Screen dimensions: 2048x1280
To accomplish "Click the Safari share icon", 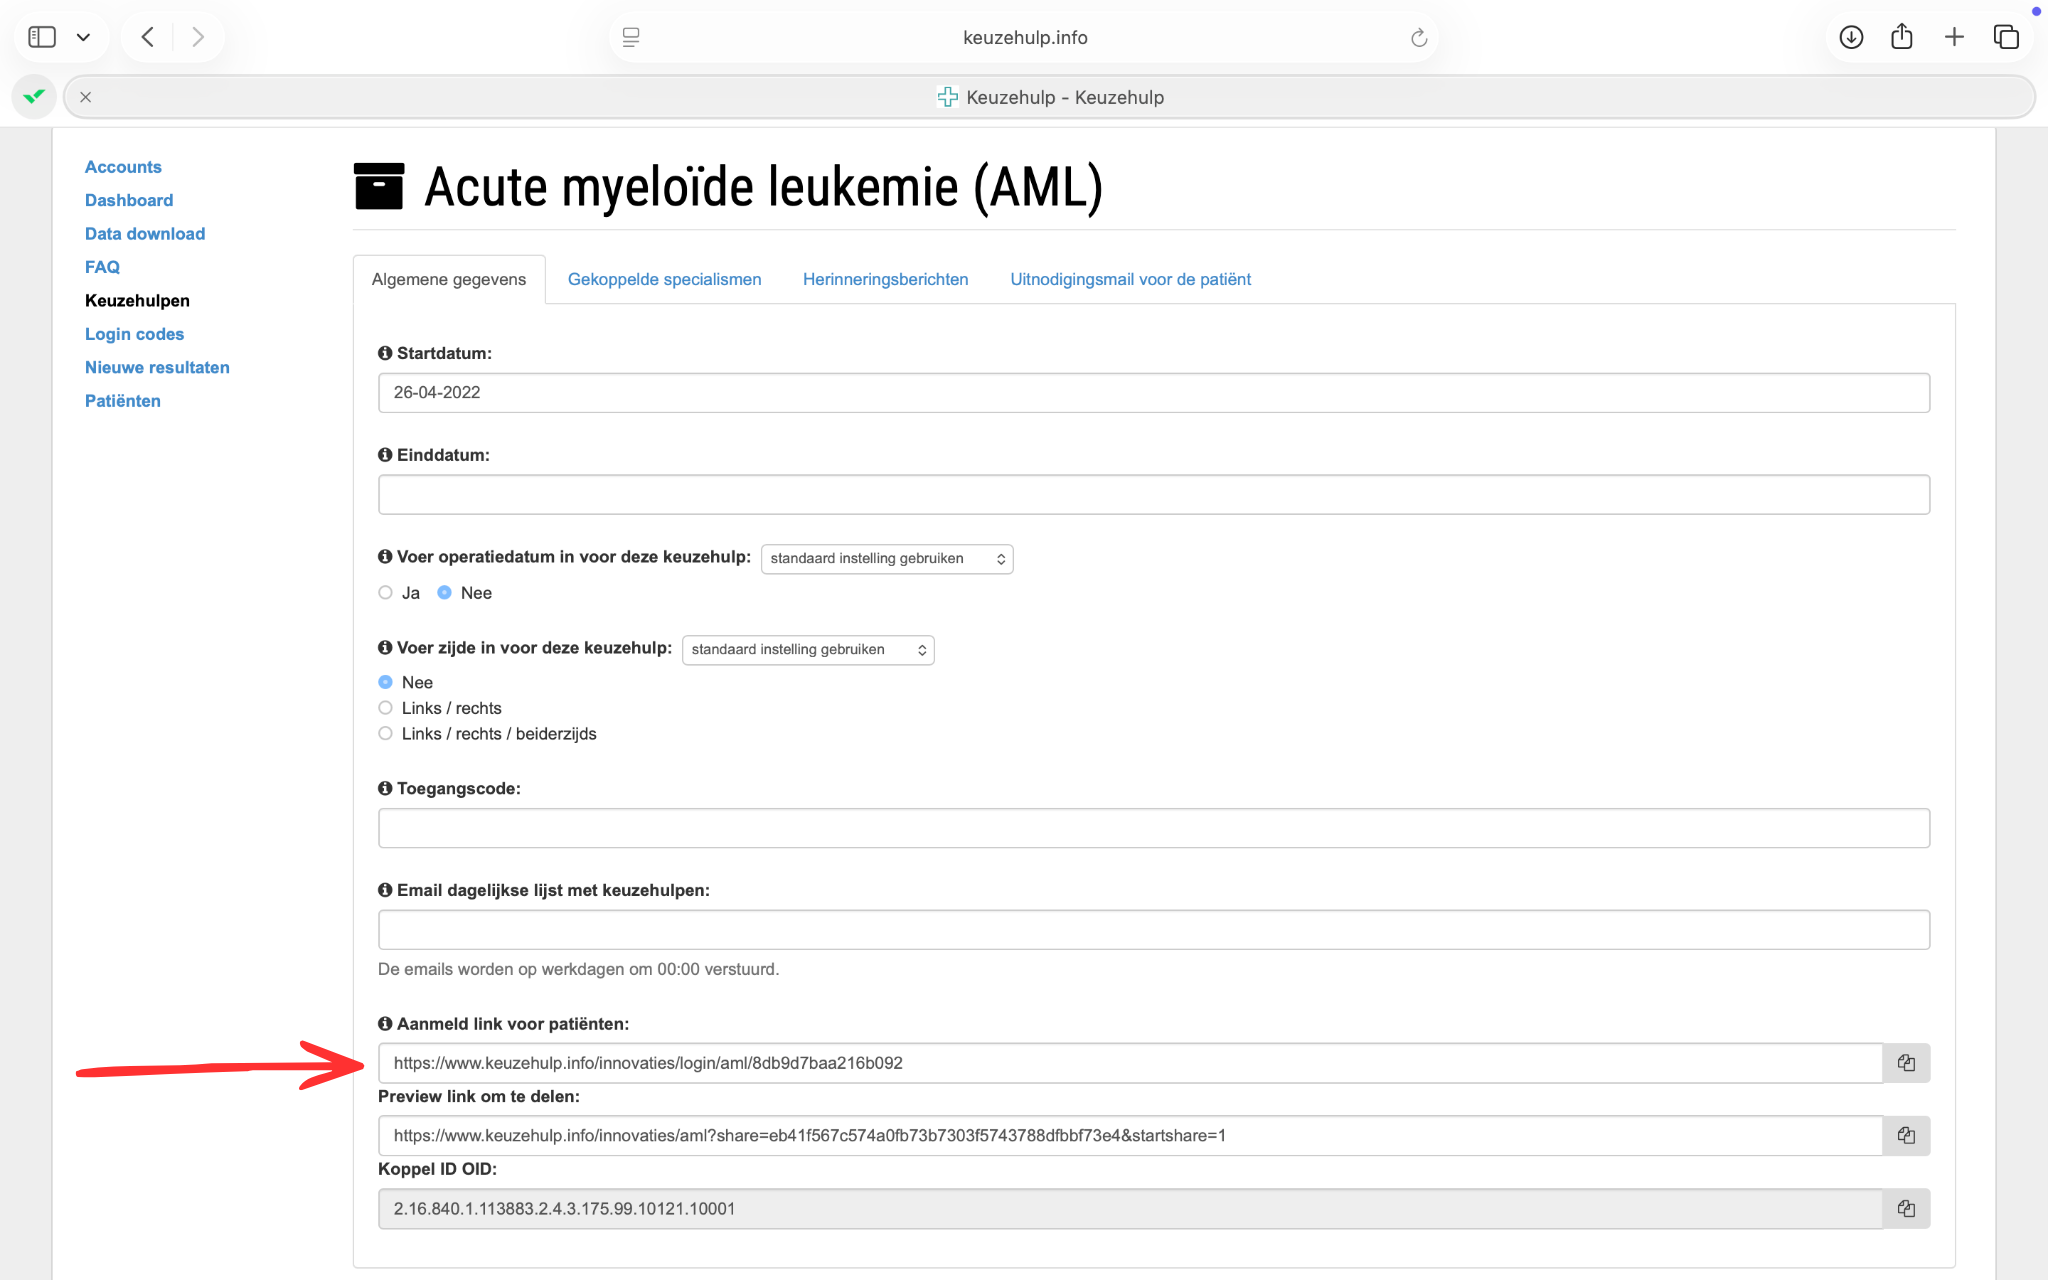I will [x=1902, y=38].
